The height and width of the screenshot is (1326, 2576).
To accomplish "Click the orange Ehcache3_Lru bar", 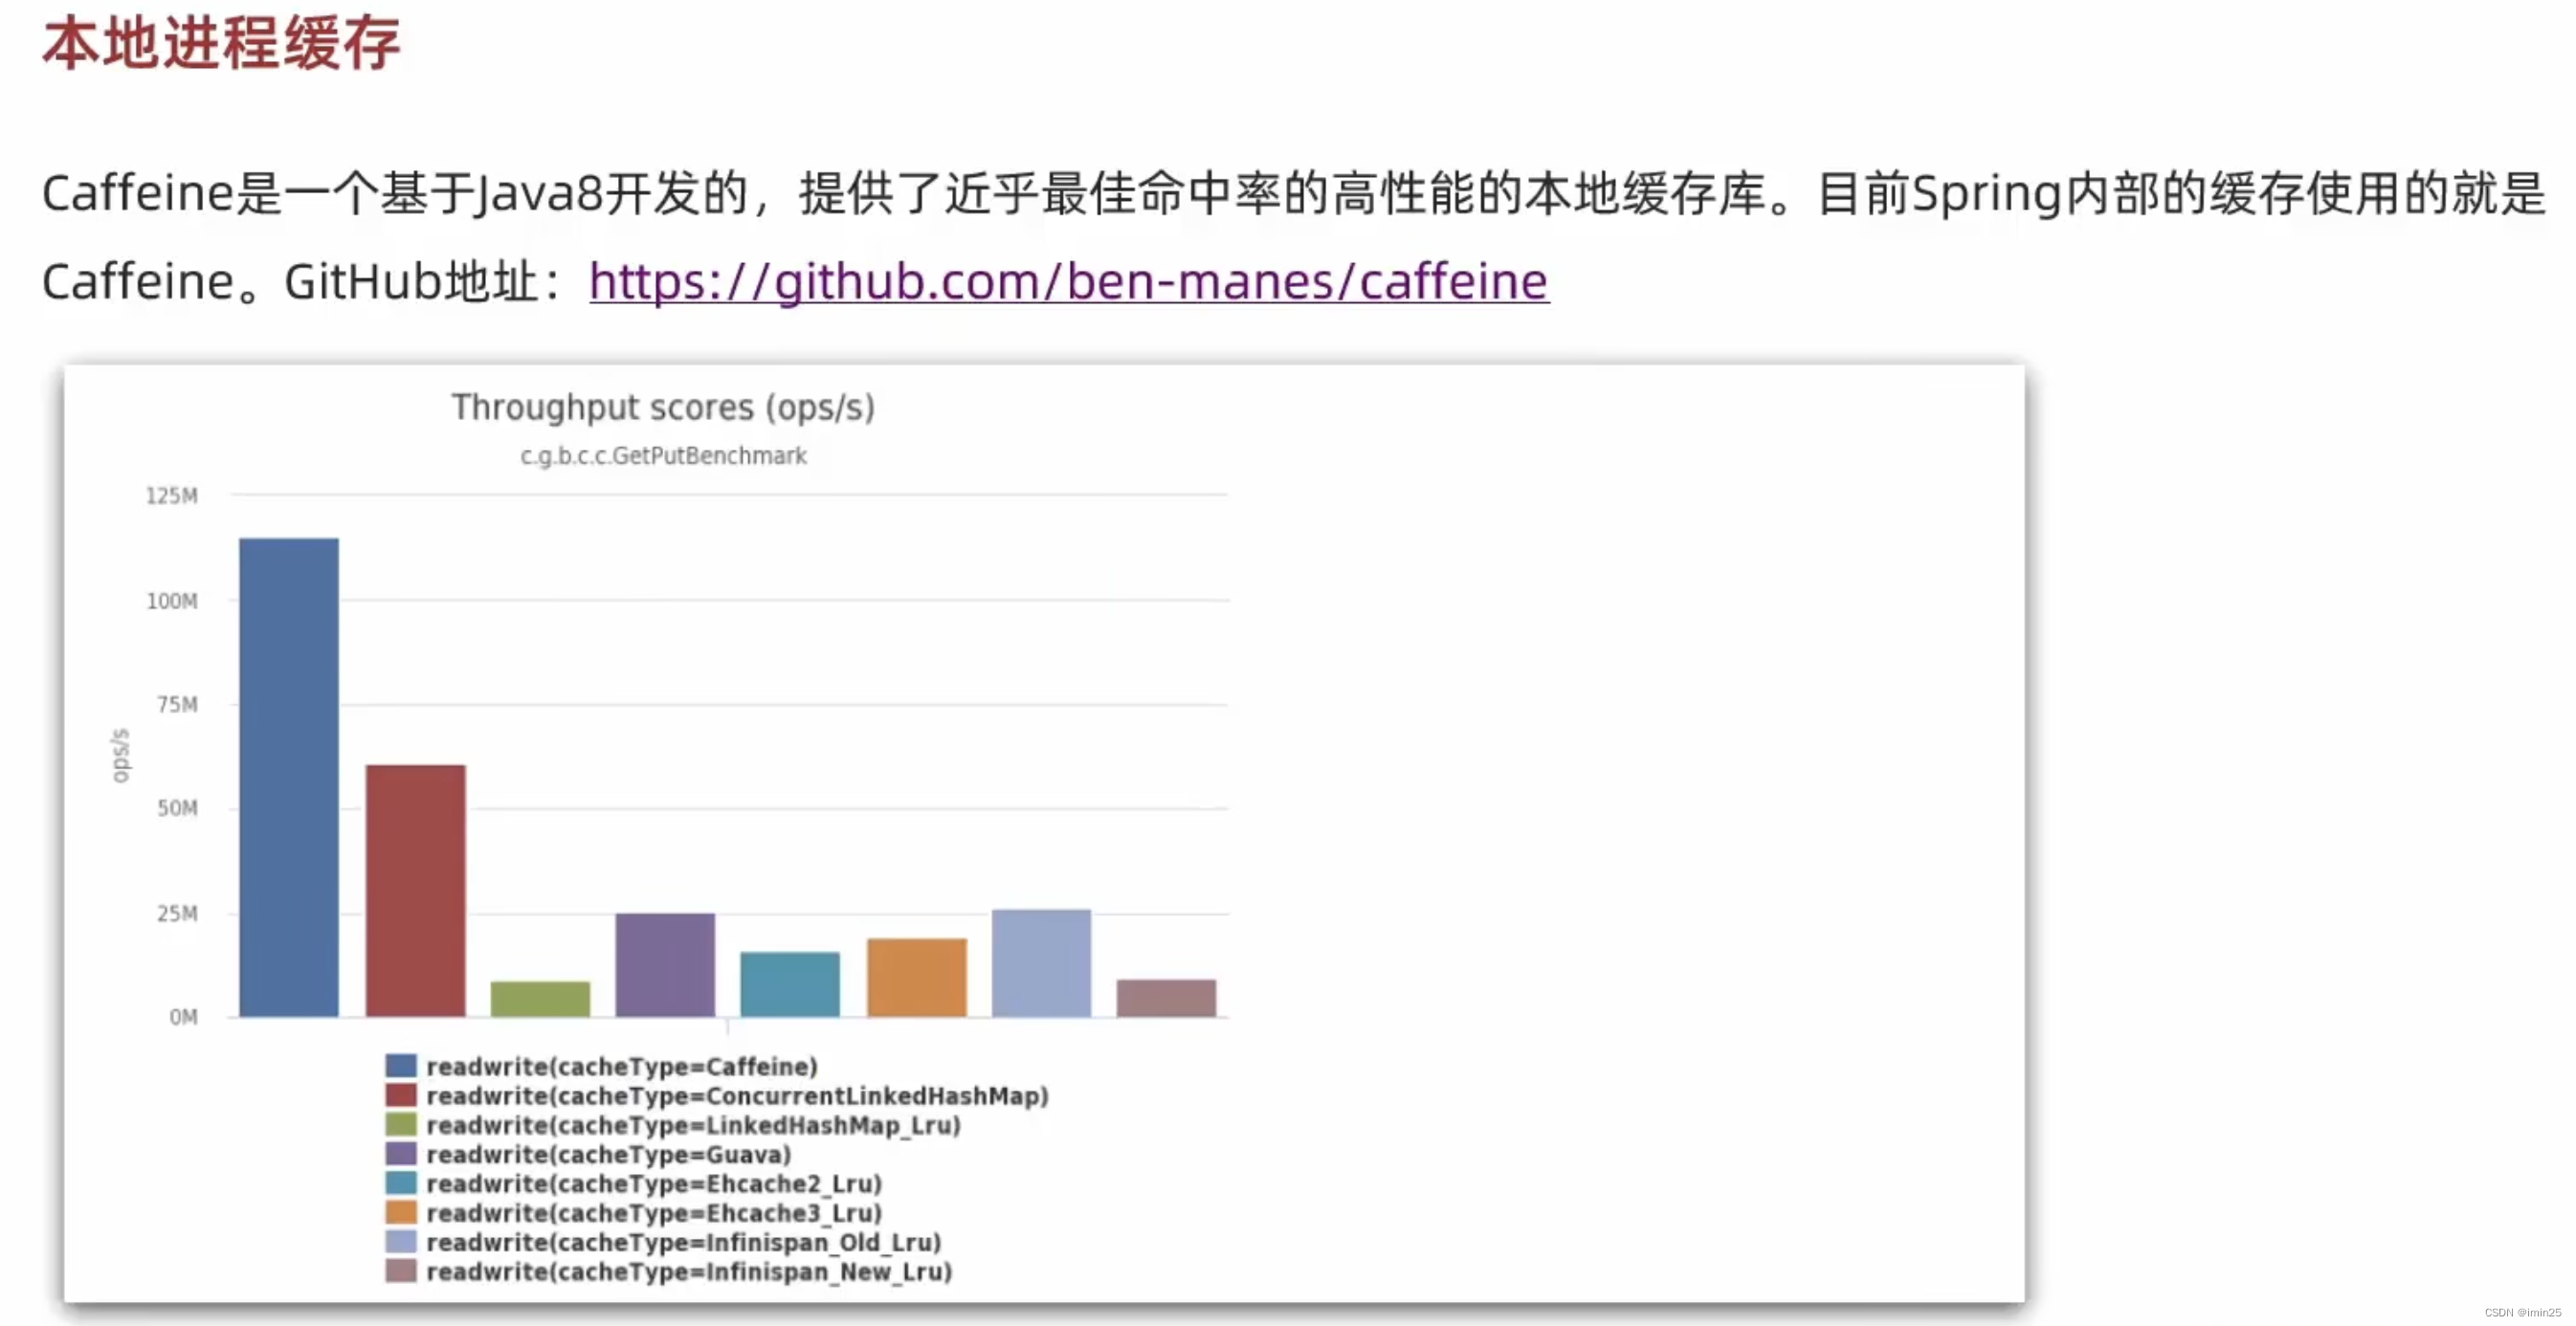I will pyautogui.click(x=917, y=978).
